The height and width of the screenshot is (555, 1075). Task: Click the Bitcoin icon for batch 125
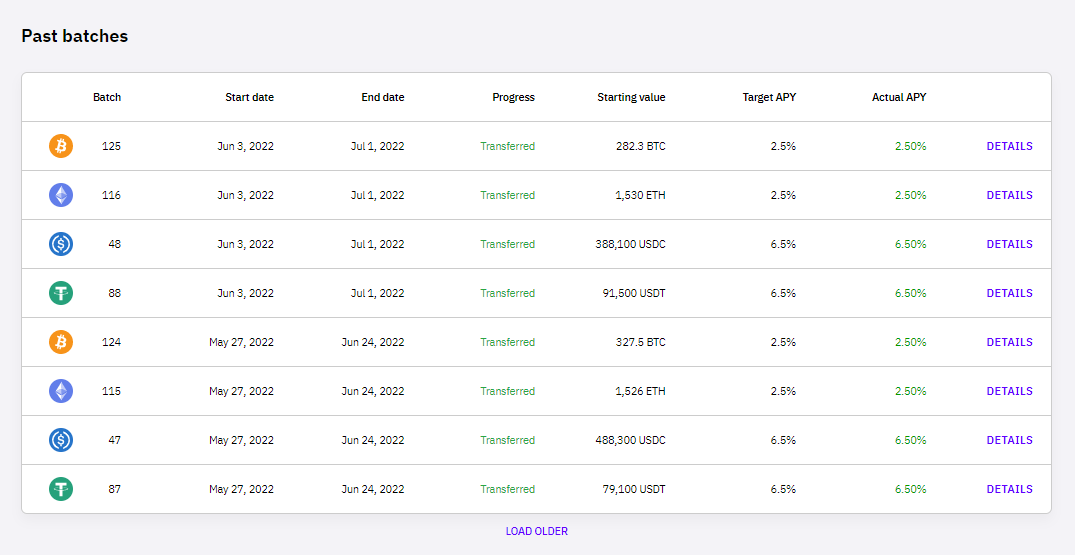click(61, 146)
